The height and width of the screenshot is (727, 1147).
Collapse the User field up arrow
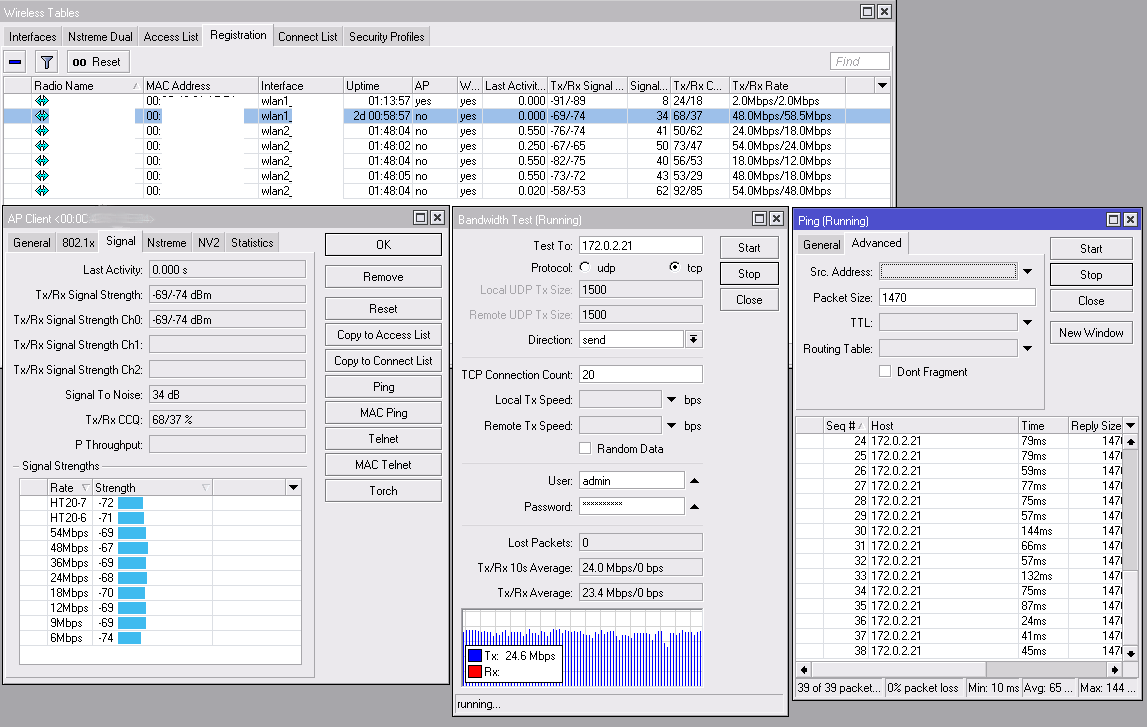click(x=695, y=481)
